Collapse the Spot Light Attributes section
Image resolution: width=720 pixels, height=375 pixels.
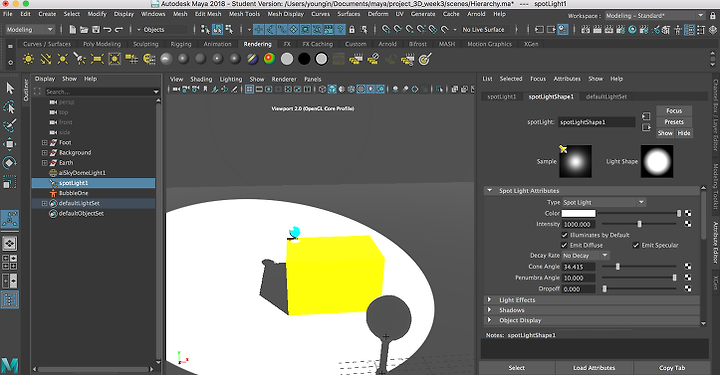click(489, 190)
